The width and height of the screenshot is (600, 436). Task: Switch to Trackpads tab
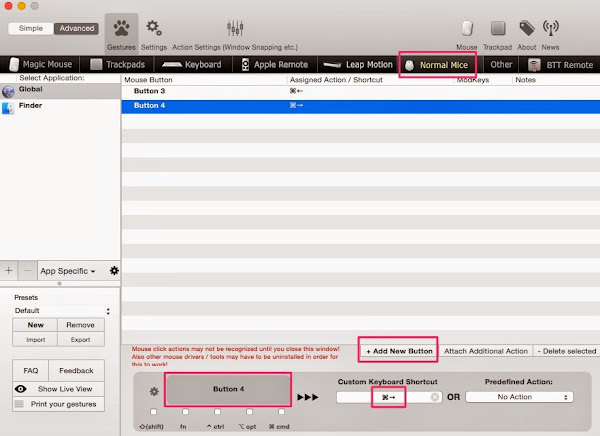point(117,64)
